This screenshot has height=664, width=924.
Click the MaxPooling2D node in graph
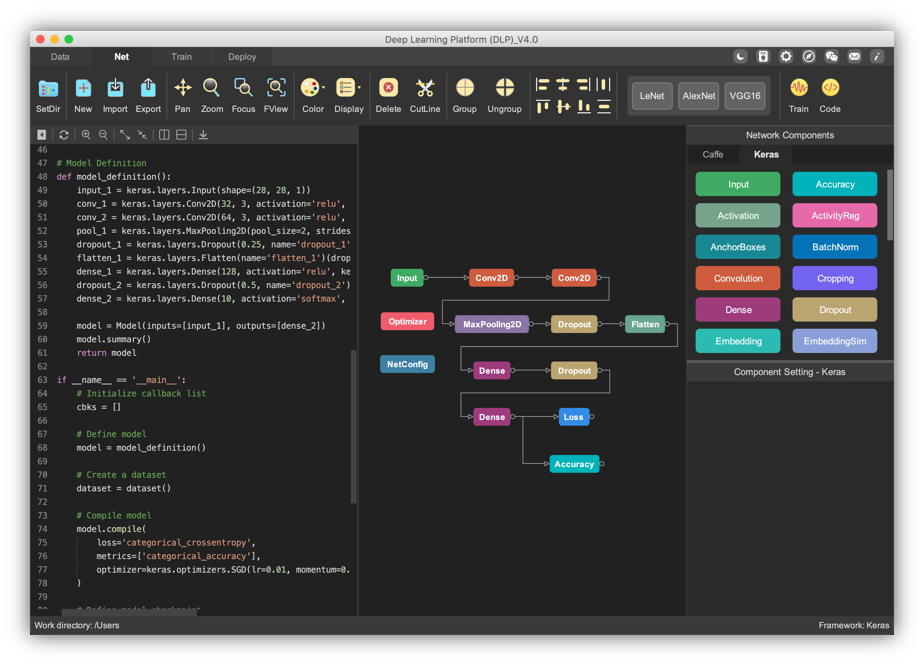click(x=491, y=324)
